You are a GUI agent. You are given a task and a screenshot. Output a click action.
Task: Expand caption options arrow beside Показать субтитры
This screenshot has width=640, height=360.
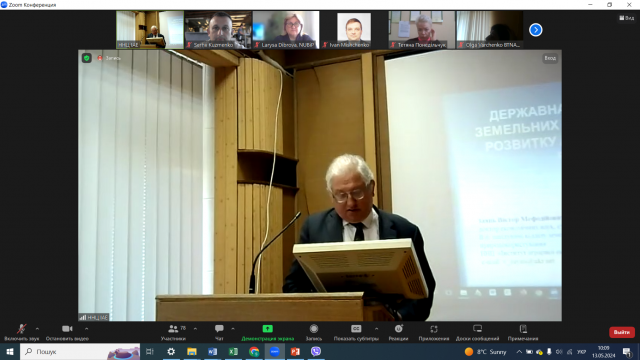(x=376, y=329)
